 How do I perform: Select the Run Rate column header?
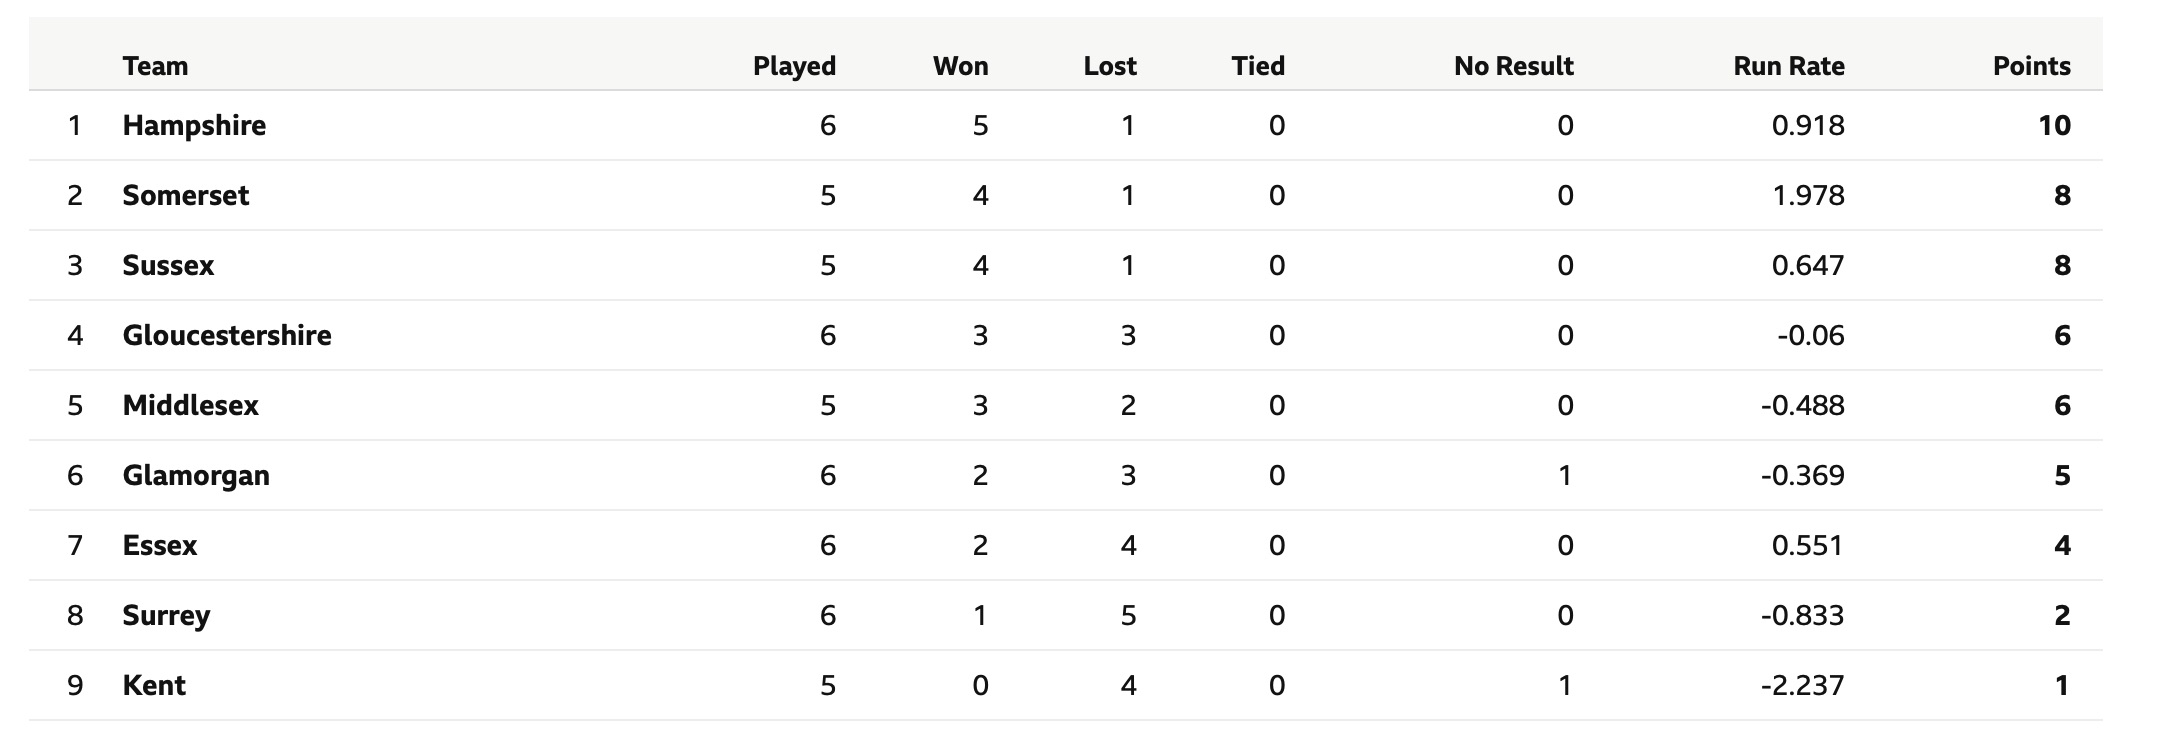1789,66
